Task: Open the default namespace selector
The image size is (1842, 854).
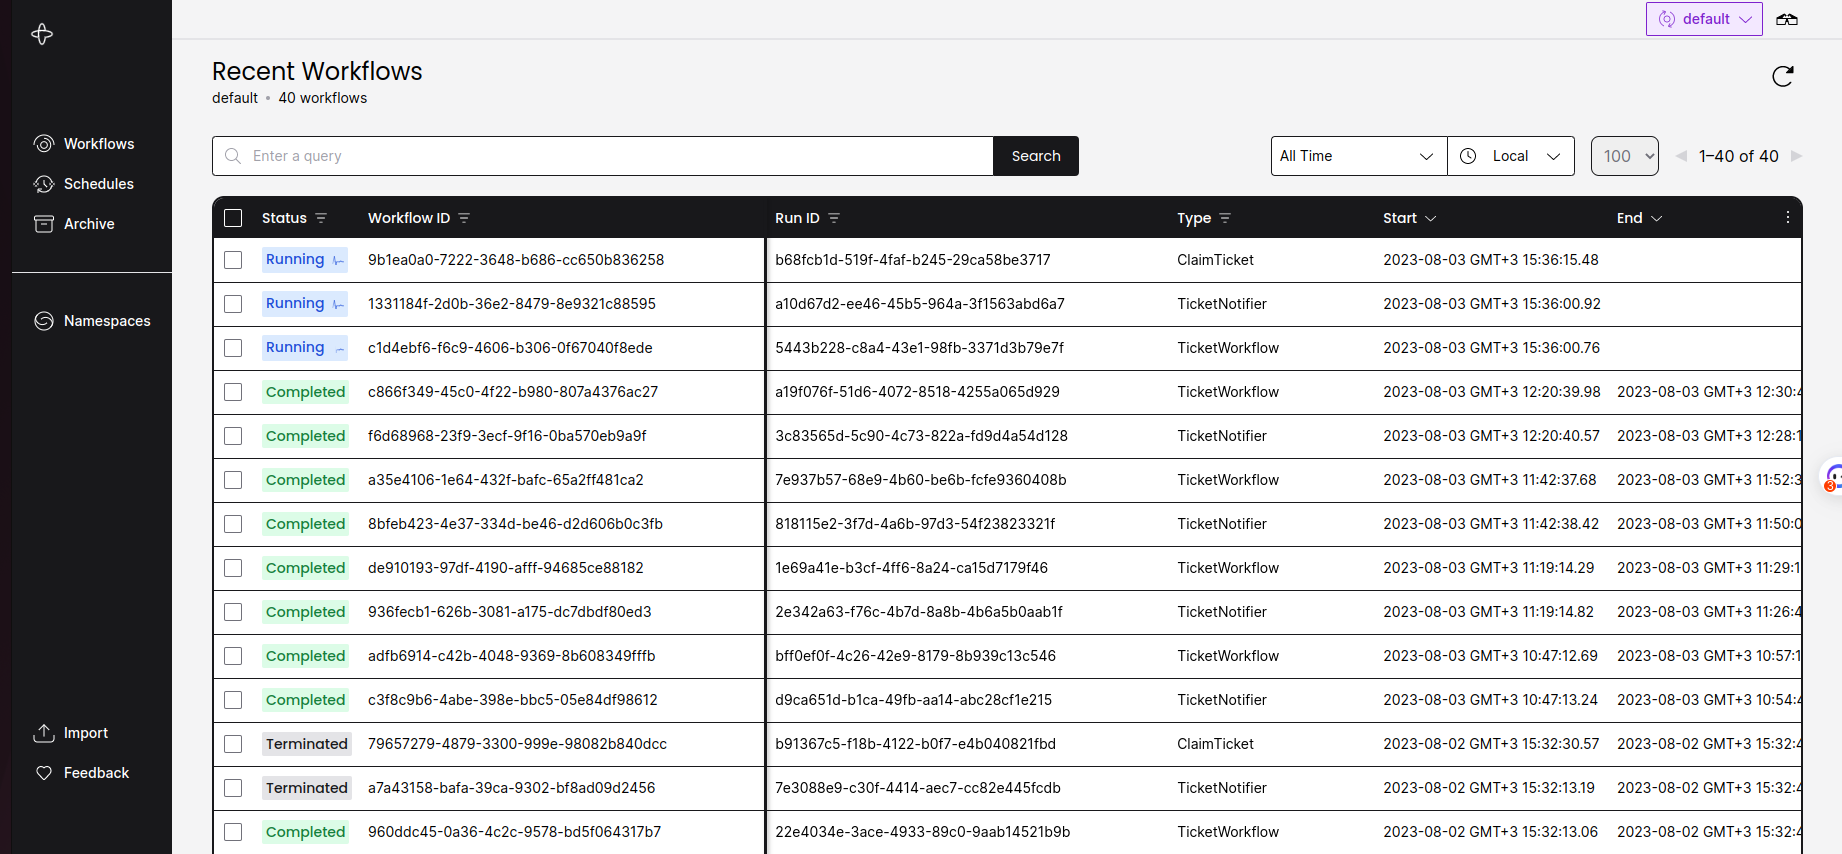Action: pyautogui.click(x=1704, y=19)
